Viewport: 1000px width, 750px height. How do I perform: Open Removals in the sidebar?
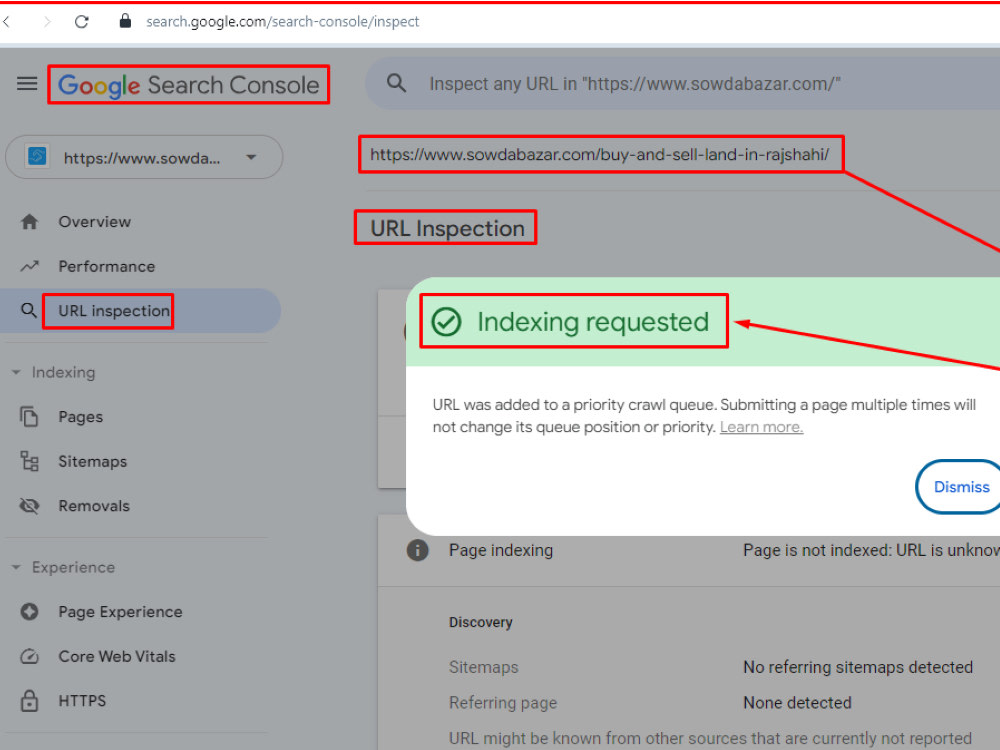(x=94, y=506)
